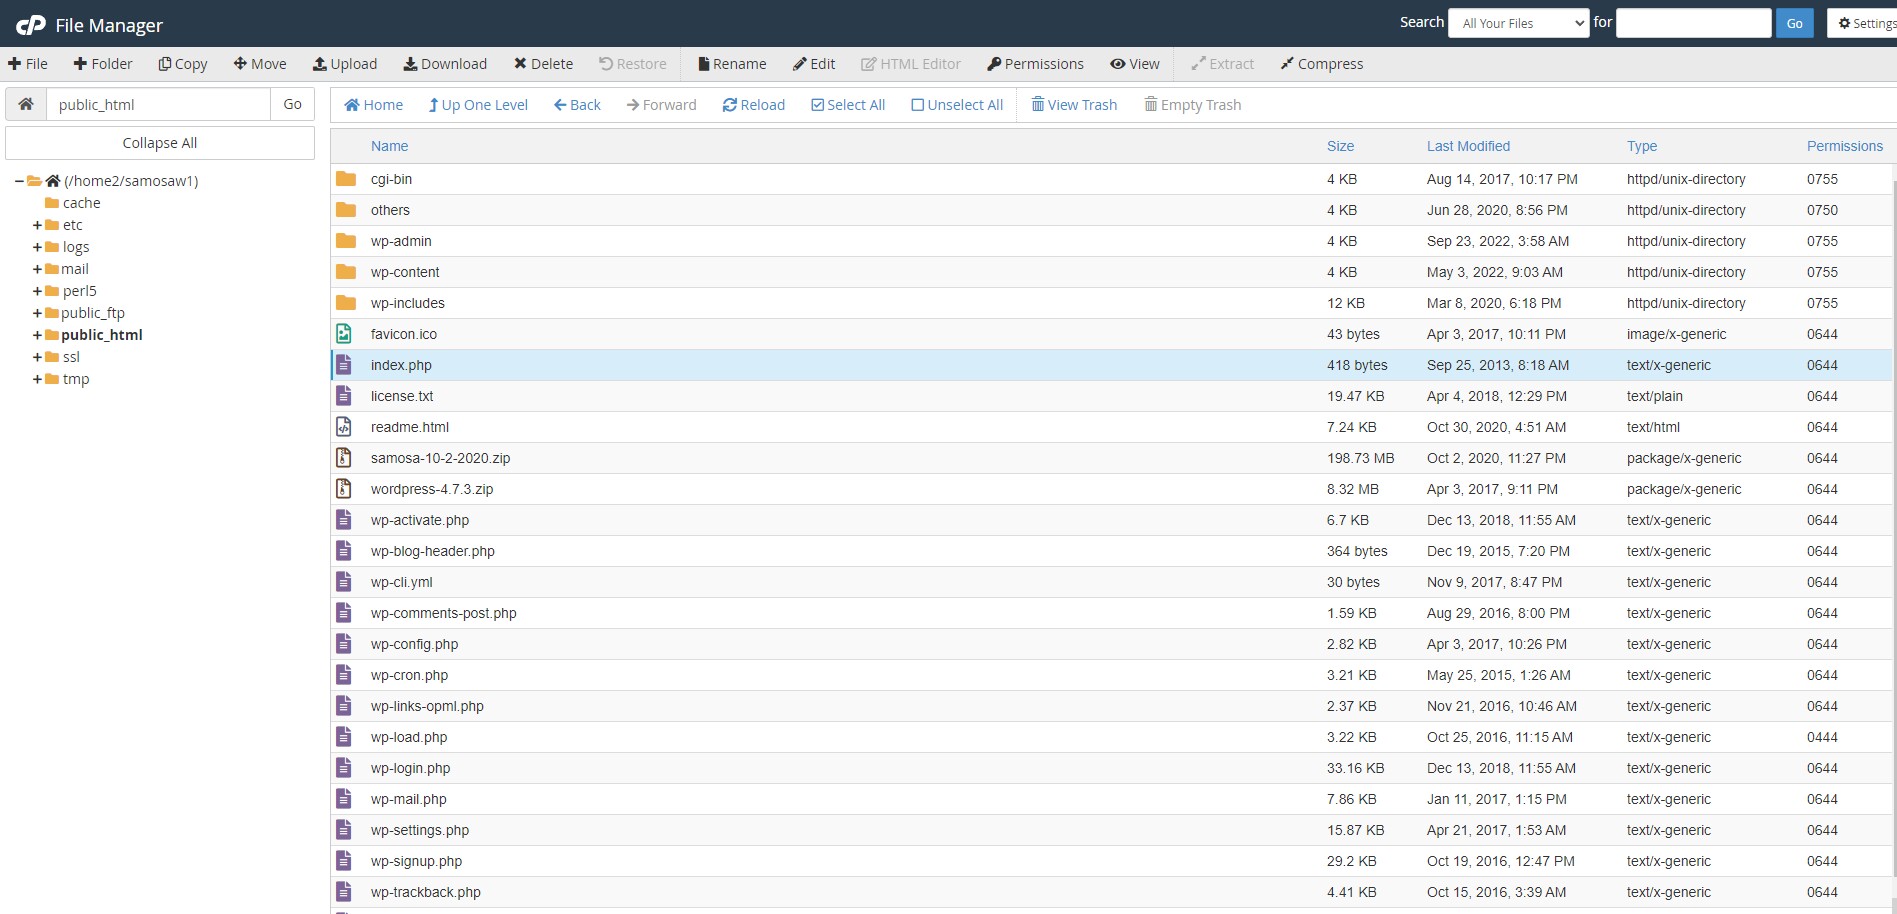Click the Delete toolbar icon
The width and height of the screenshot is (1897, 914).
tap(543, 63)
